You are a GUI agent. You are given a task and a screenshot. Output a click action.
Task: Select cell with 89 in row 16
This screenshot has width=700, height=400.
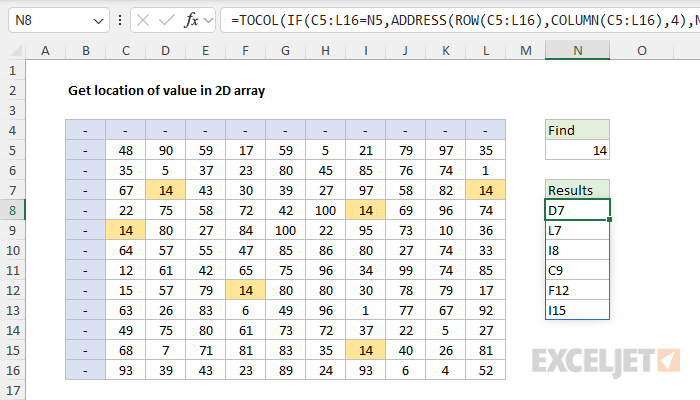click(x=286, y=371)
